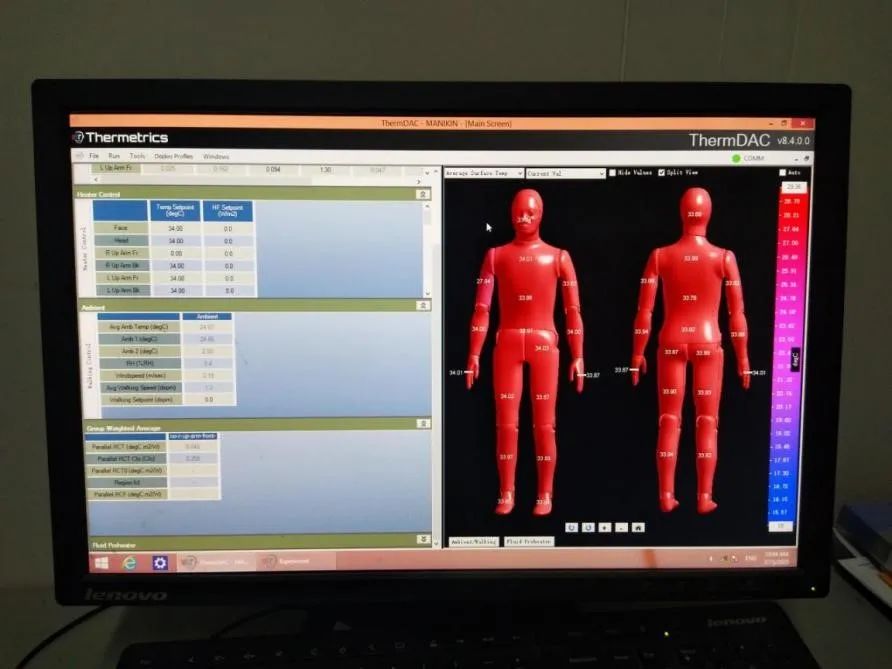The height and width of the screenshot is (669, 892).
Task: Edit Face temp setpoint cell
Action: pos(176,228)
